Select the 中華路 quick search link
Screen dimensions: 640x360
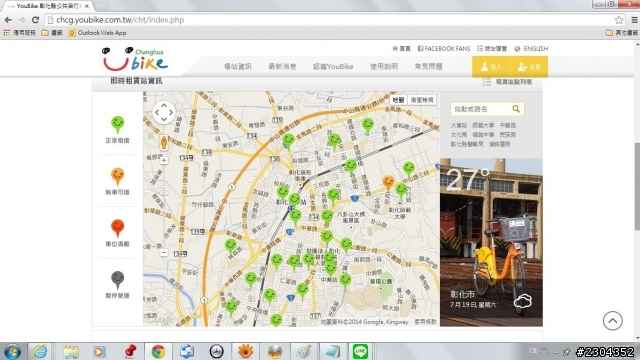(508, 125)
